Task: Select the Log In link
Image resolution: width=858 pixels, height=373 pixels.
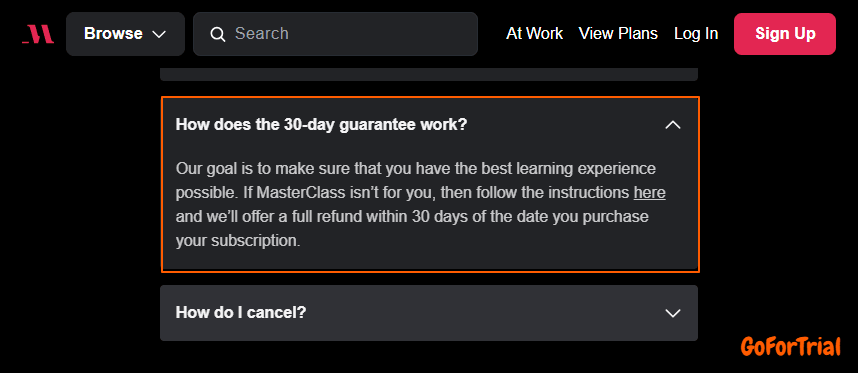Action: tap(696, 34)
